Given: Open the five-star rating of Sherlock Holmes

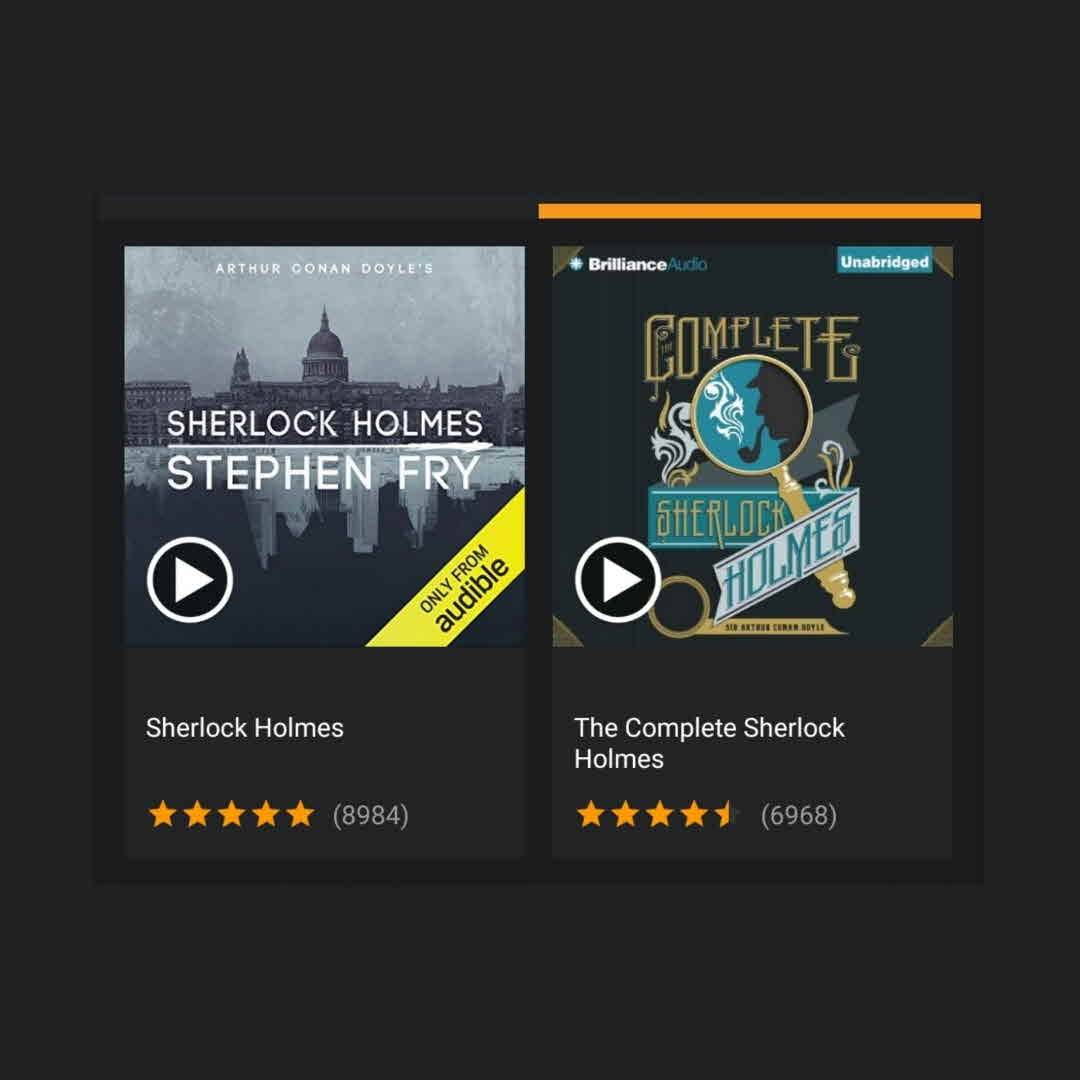Looking at the screenshot, I should [231, 814].
